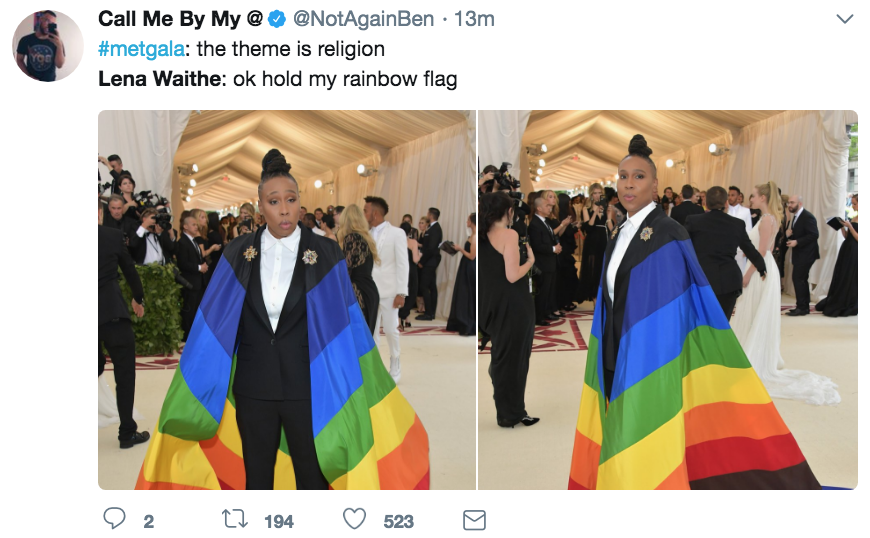The image size is (870, 538).
Task: Click the bold "Lena Waithe" text
Action: tap(160, 79)
